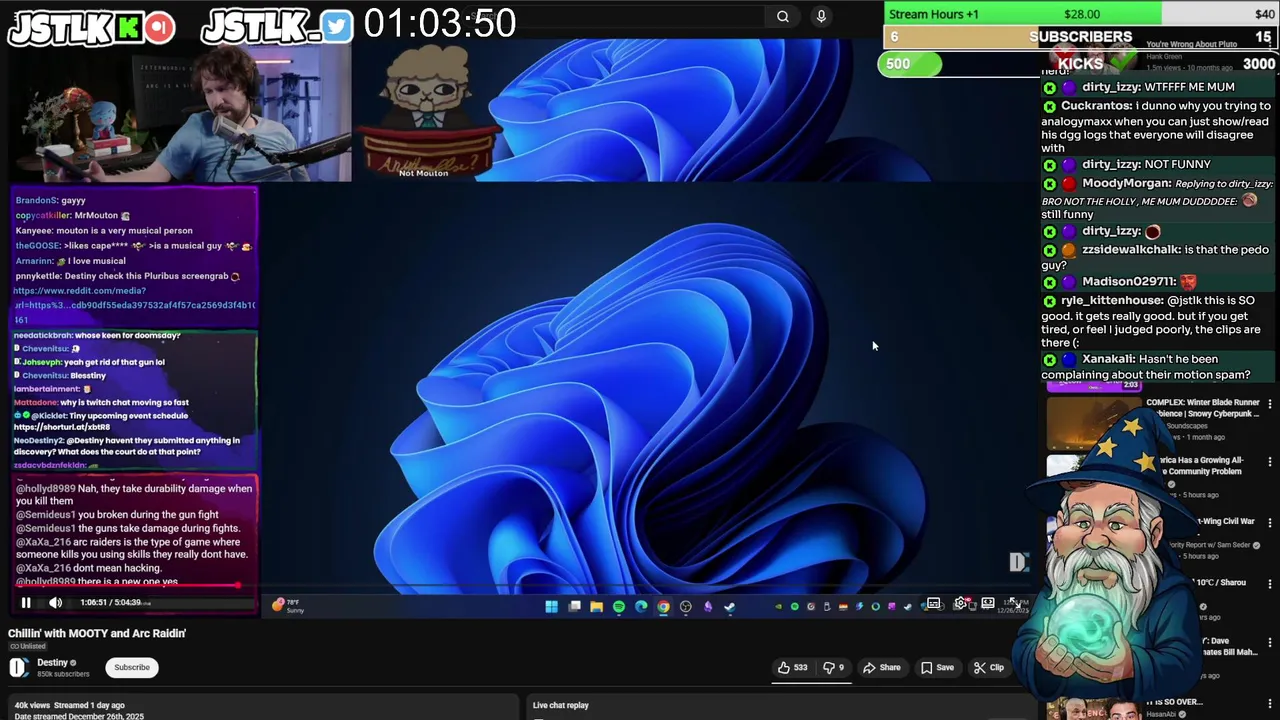The height and width of the screenshot is (720, 1280).
Task: Open the Windows Start button in the video
Action: (x=551, y=606)
